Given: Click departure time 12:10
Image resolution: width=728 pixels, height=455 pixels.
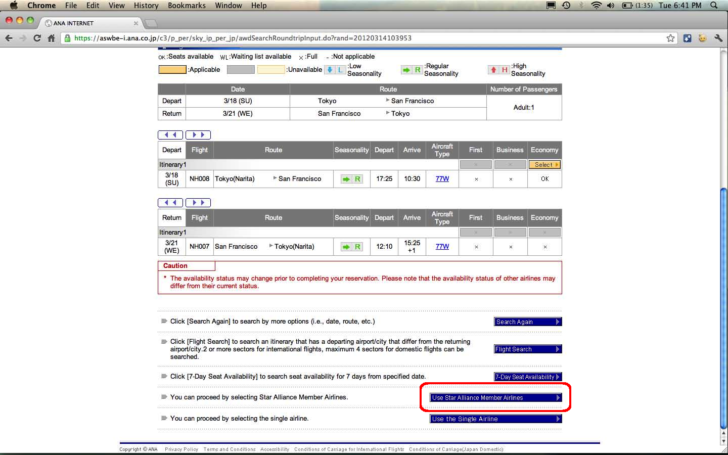Looking at the screenshot, I should [384, 247].
